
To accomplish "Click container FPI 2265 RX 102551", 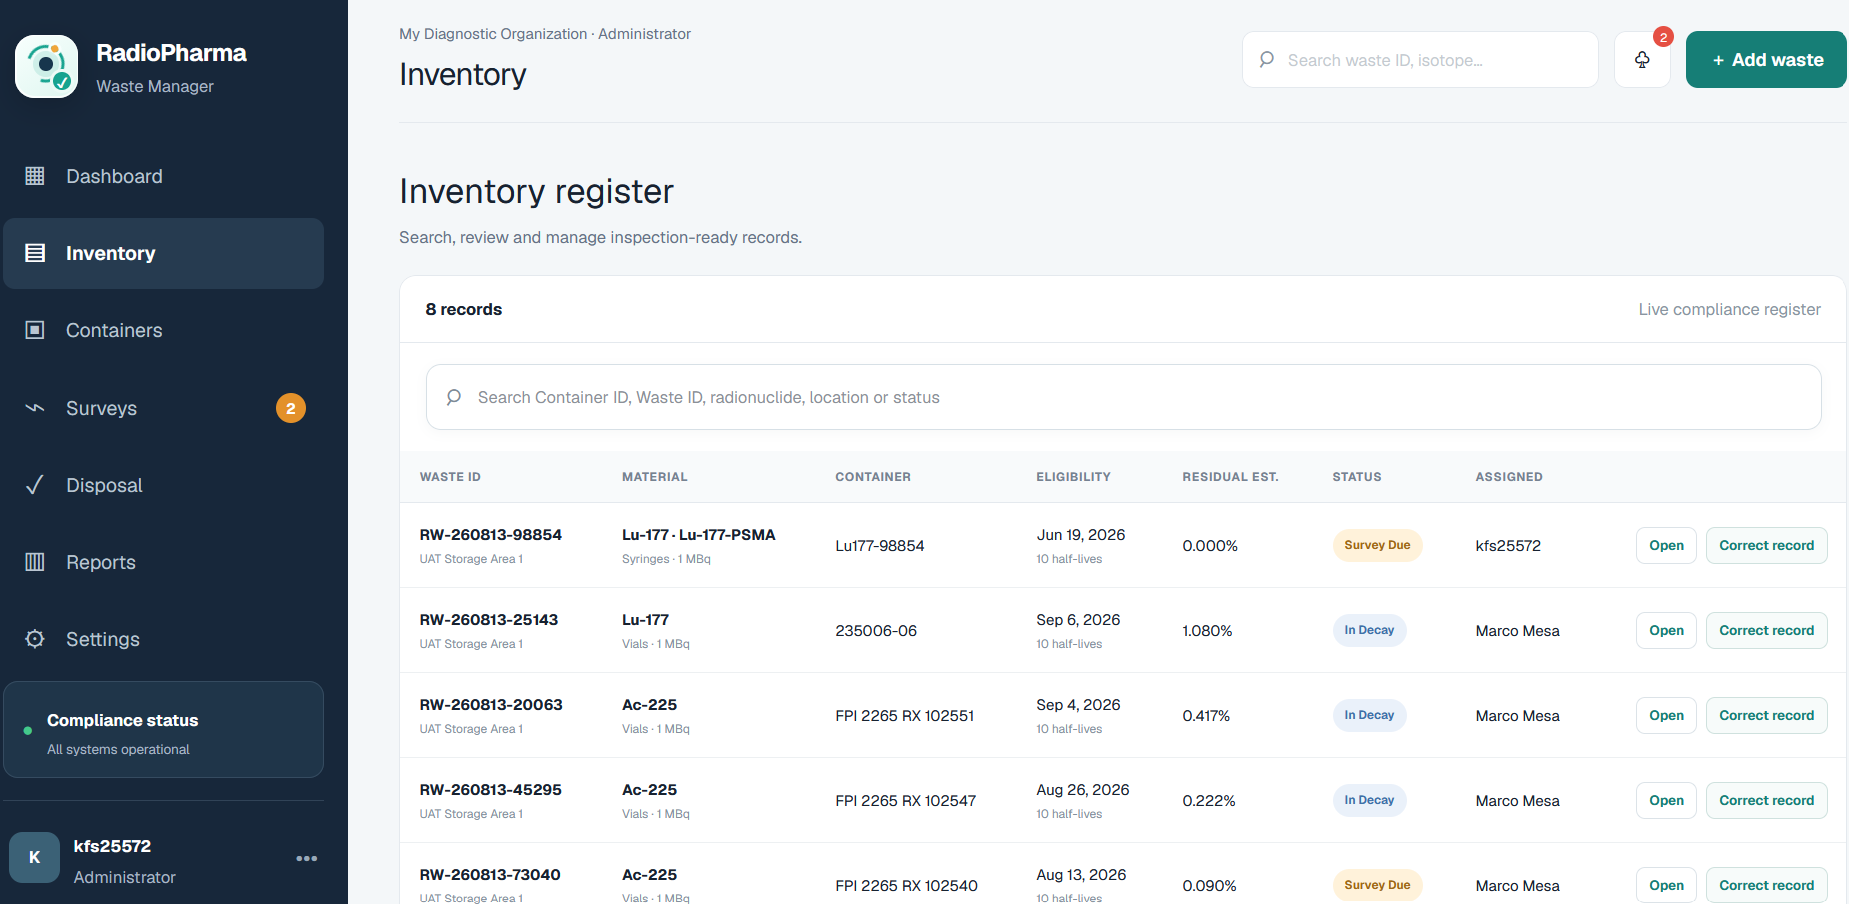I will (x=905, y=716).
